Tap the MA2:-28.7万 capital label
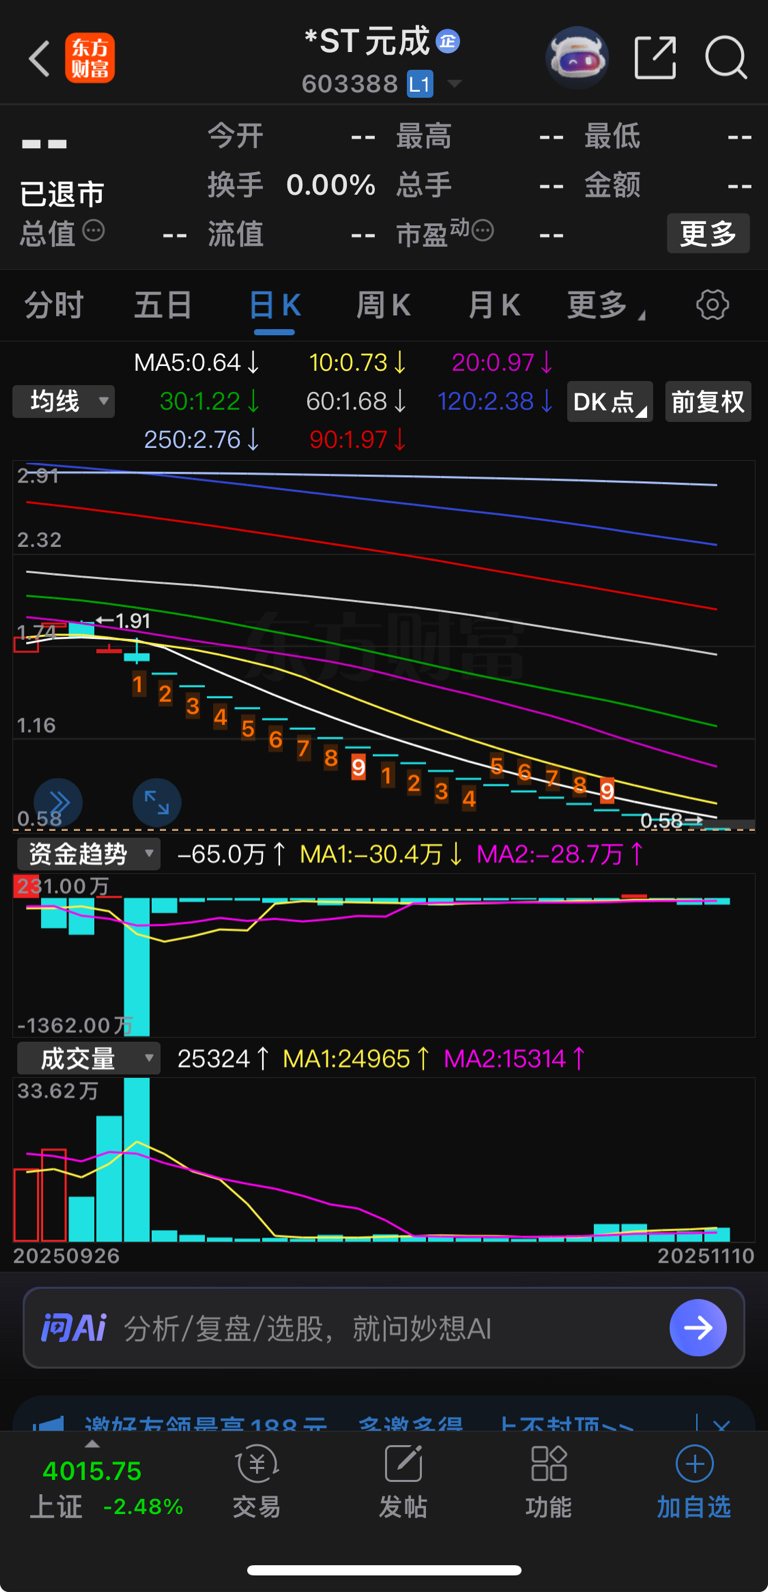The width and height of the screenshot is (768, 1592). pos(560,854)
